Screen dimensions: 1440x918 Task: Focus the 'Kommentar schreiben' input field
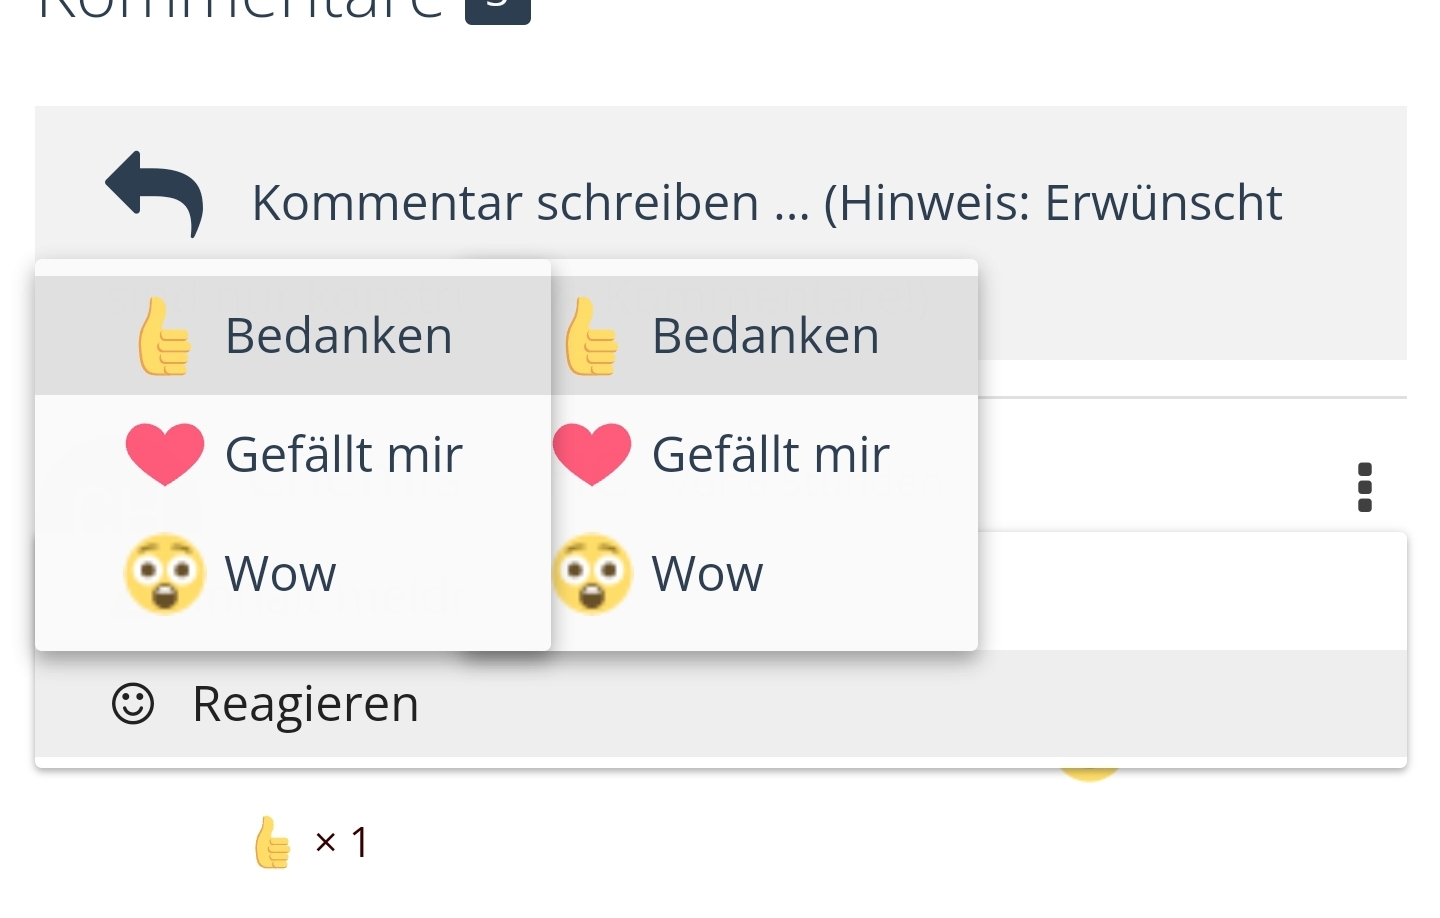click(766, 203)
